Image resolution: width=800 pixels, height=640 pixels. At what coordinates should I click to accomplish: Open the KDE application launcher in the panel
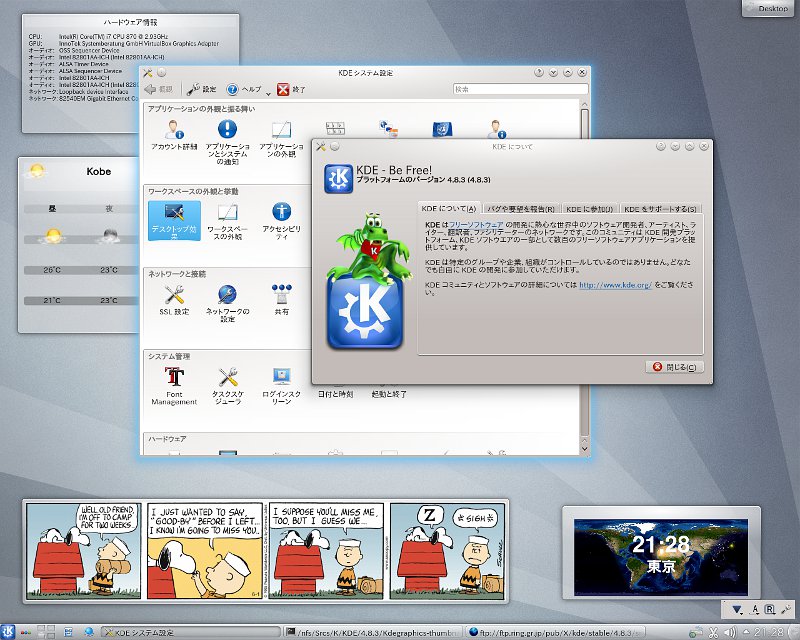7,632
